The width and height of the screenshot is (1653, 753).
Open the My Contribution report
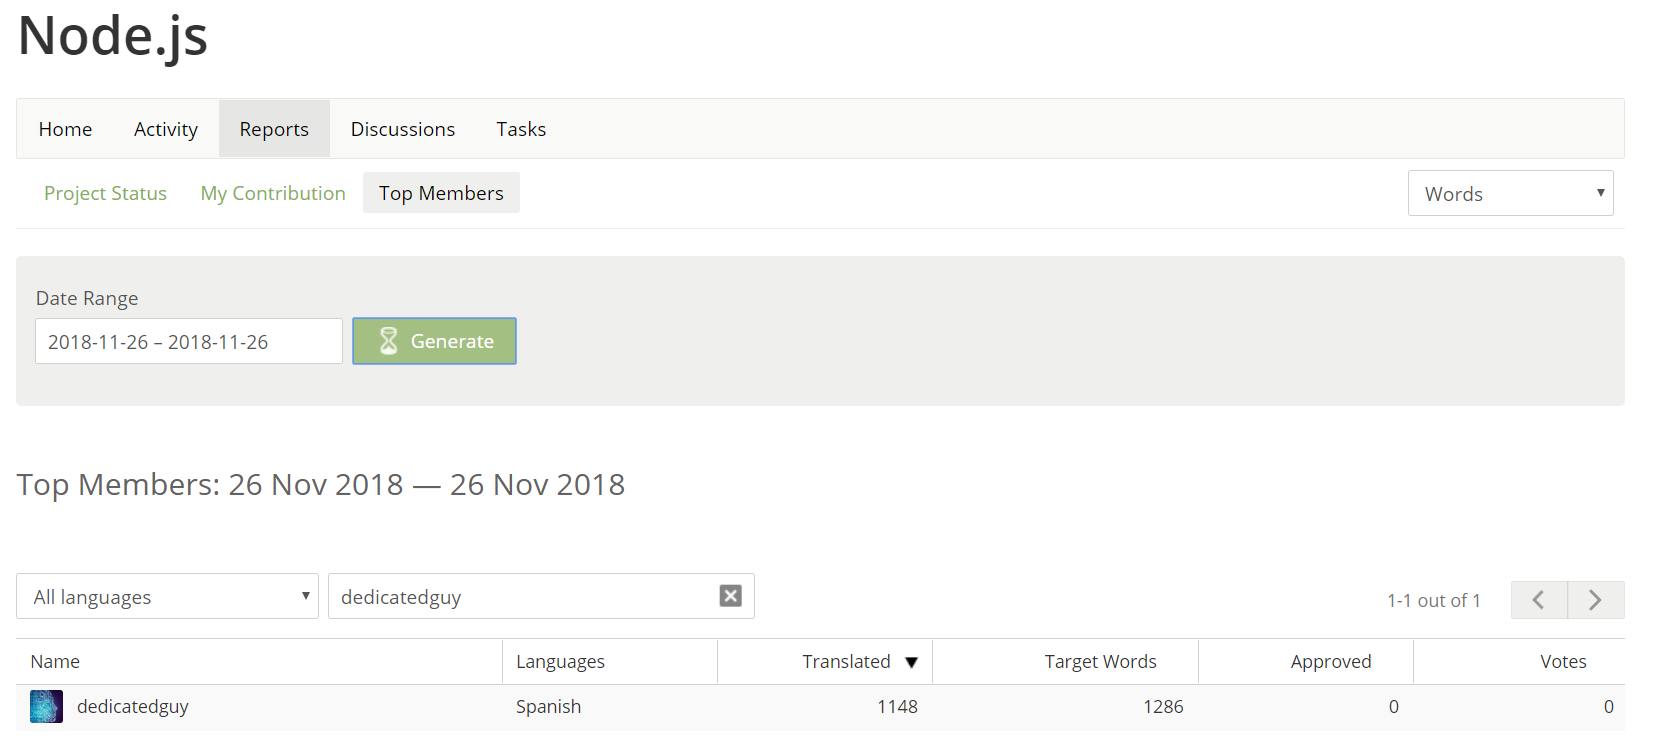[x=273, y=193]
